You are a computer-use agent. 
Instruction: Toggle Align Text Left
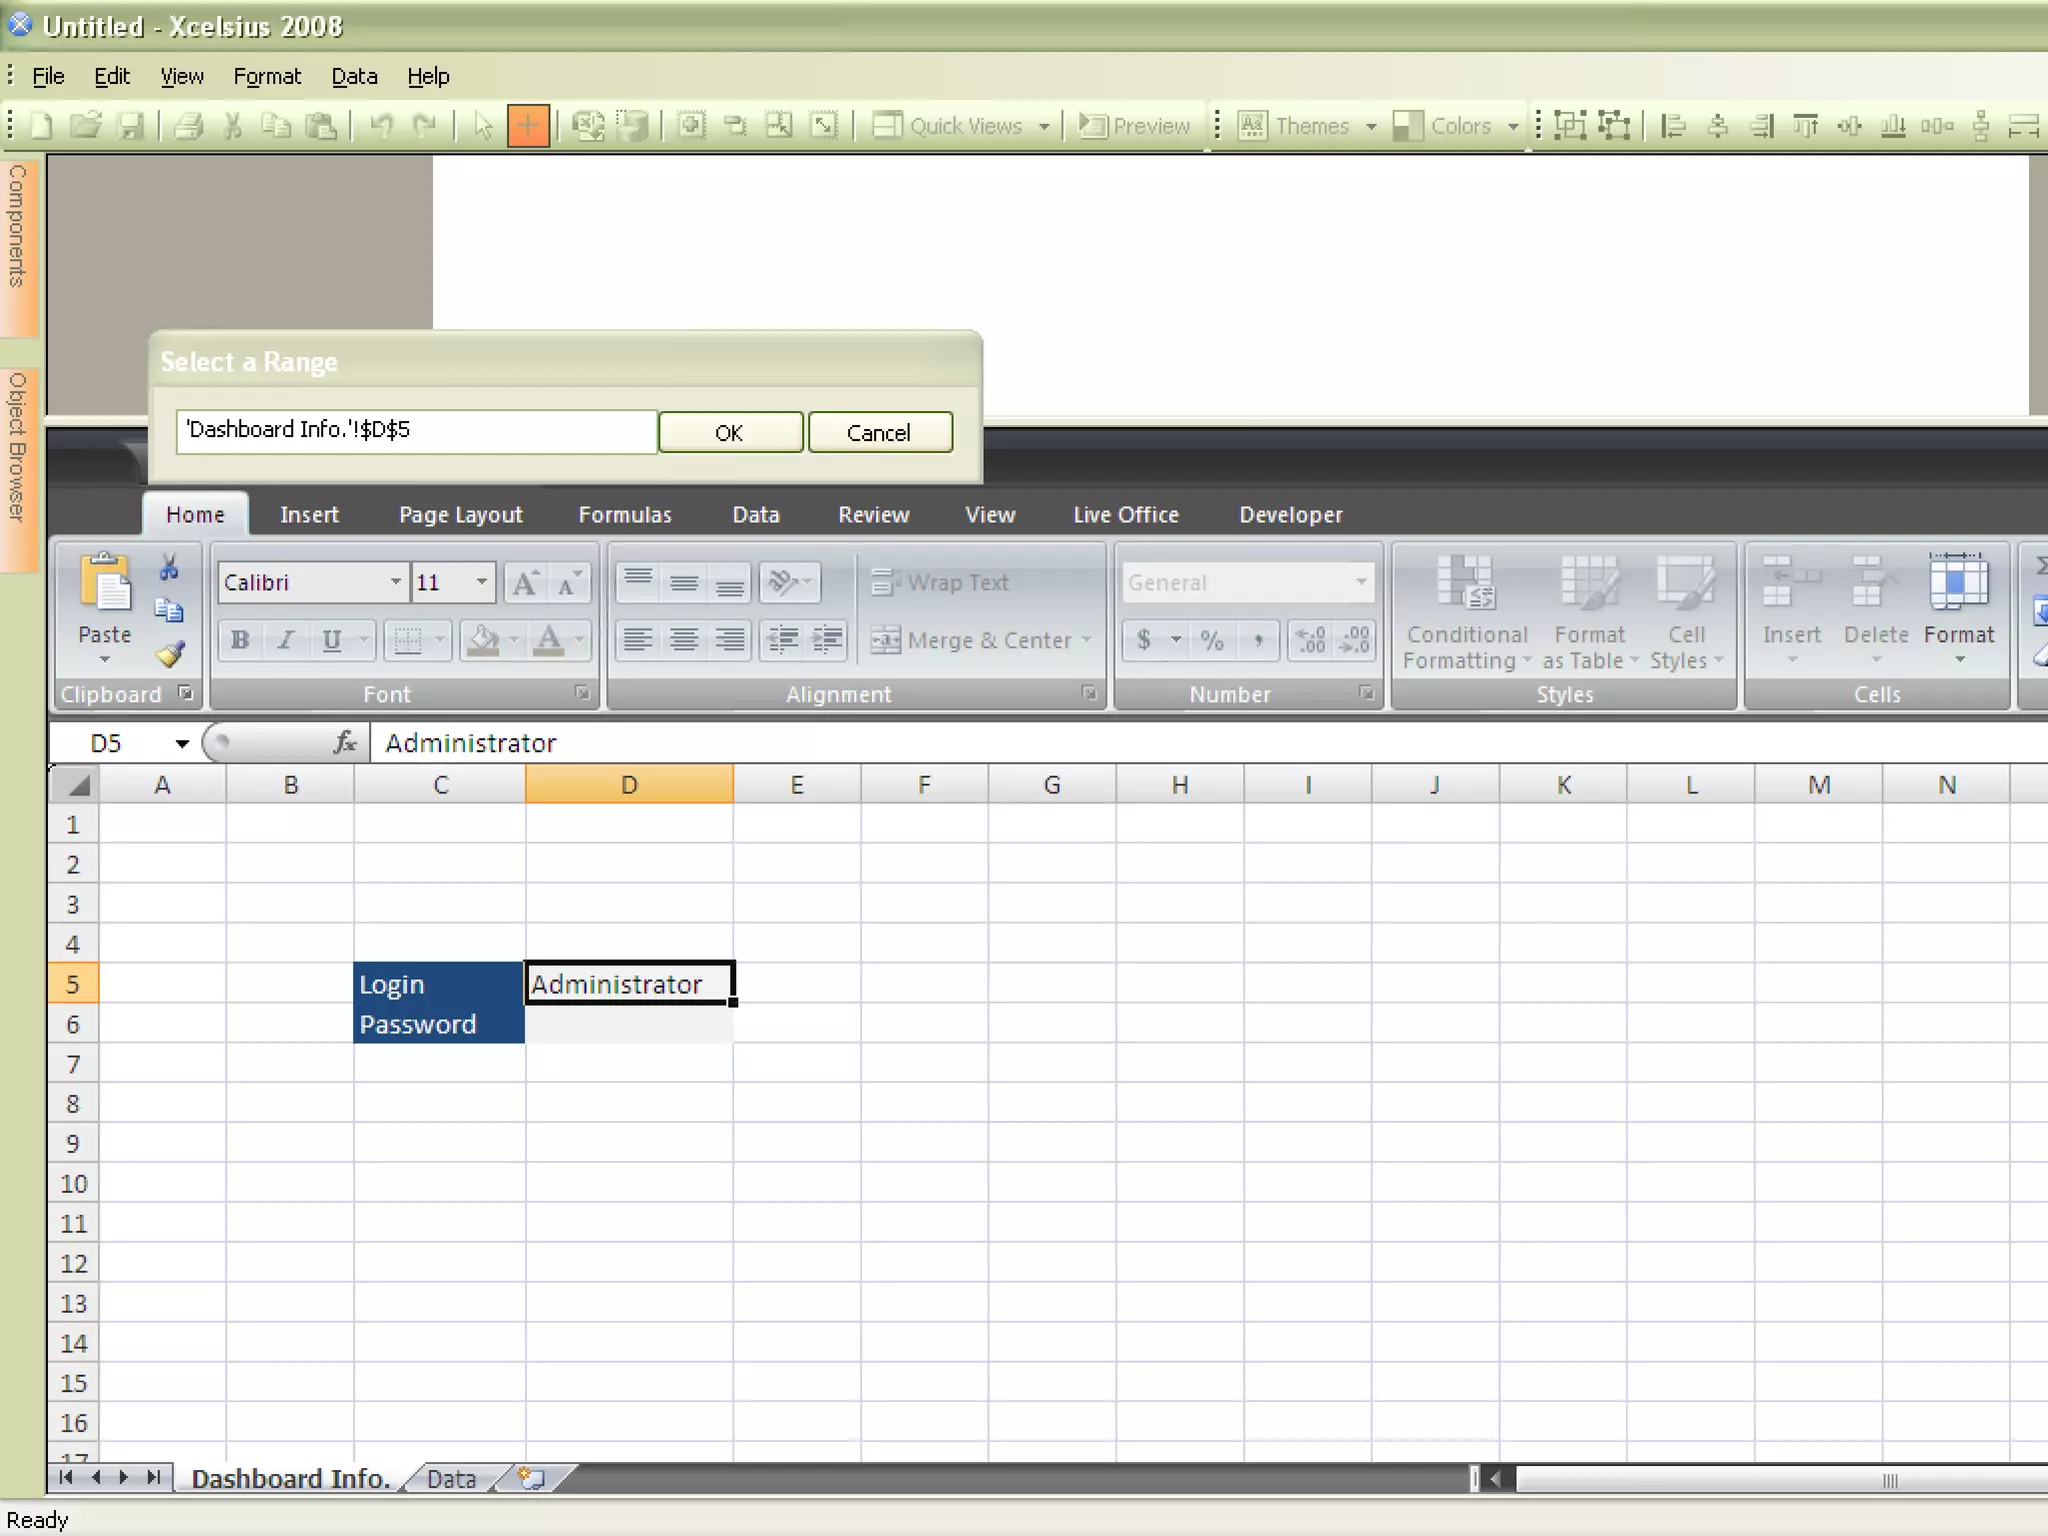click(638, 640)
